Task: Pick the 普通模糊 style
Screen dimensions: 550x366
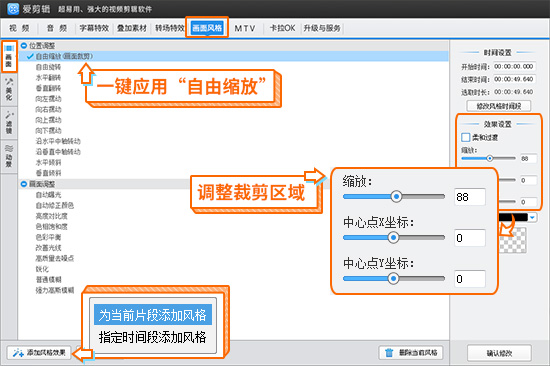Action: pos(48,279)
